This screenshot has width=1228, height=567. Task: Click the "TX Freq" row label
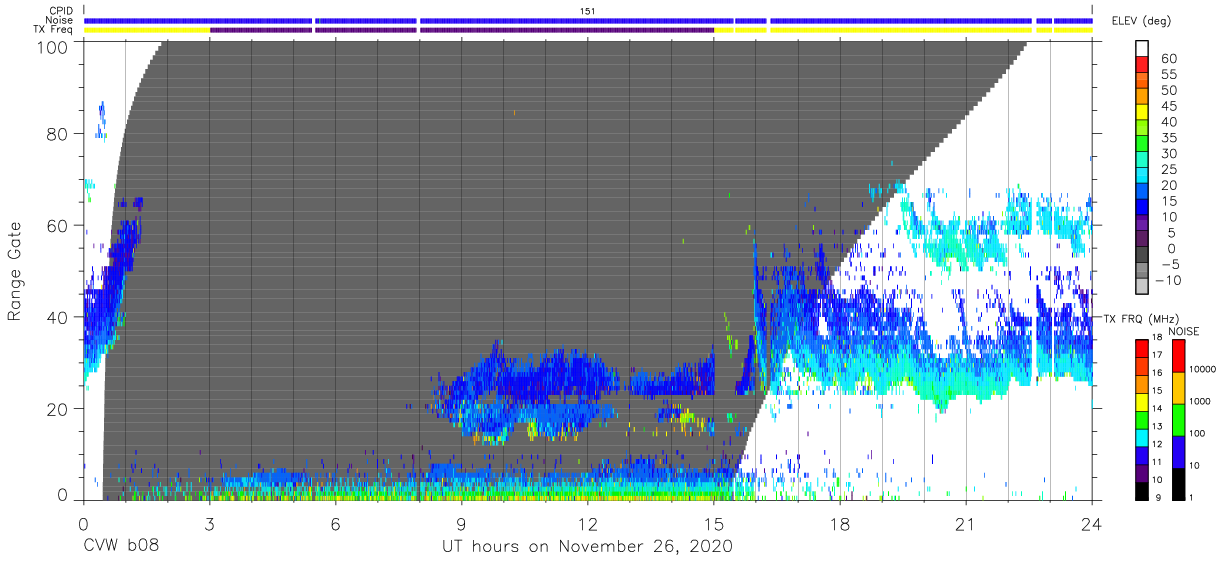pos(54,30)
